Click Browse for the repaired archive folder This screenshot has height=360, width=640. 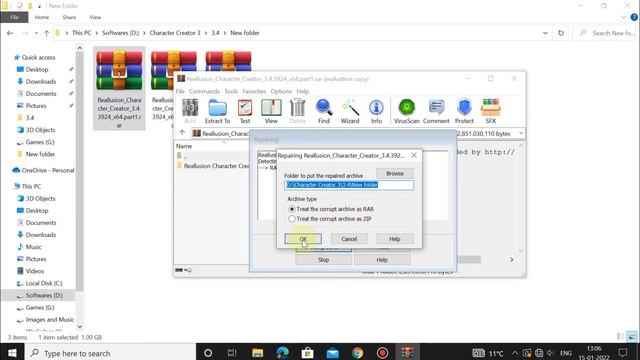click(x=395, y=173)
